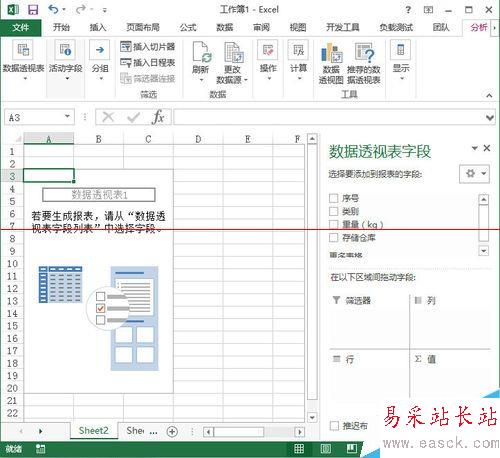Switch to the 开始 home tab

61,27
